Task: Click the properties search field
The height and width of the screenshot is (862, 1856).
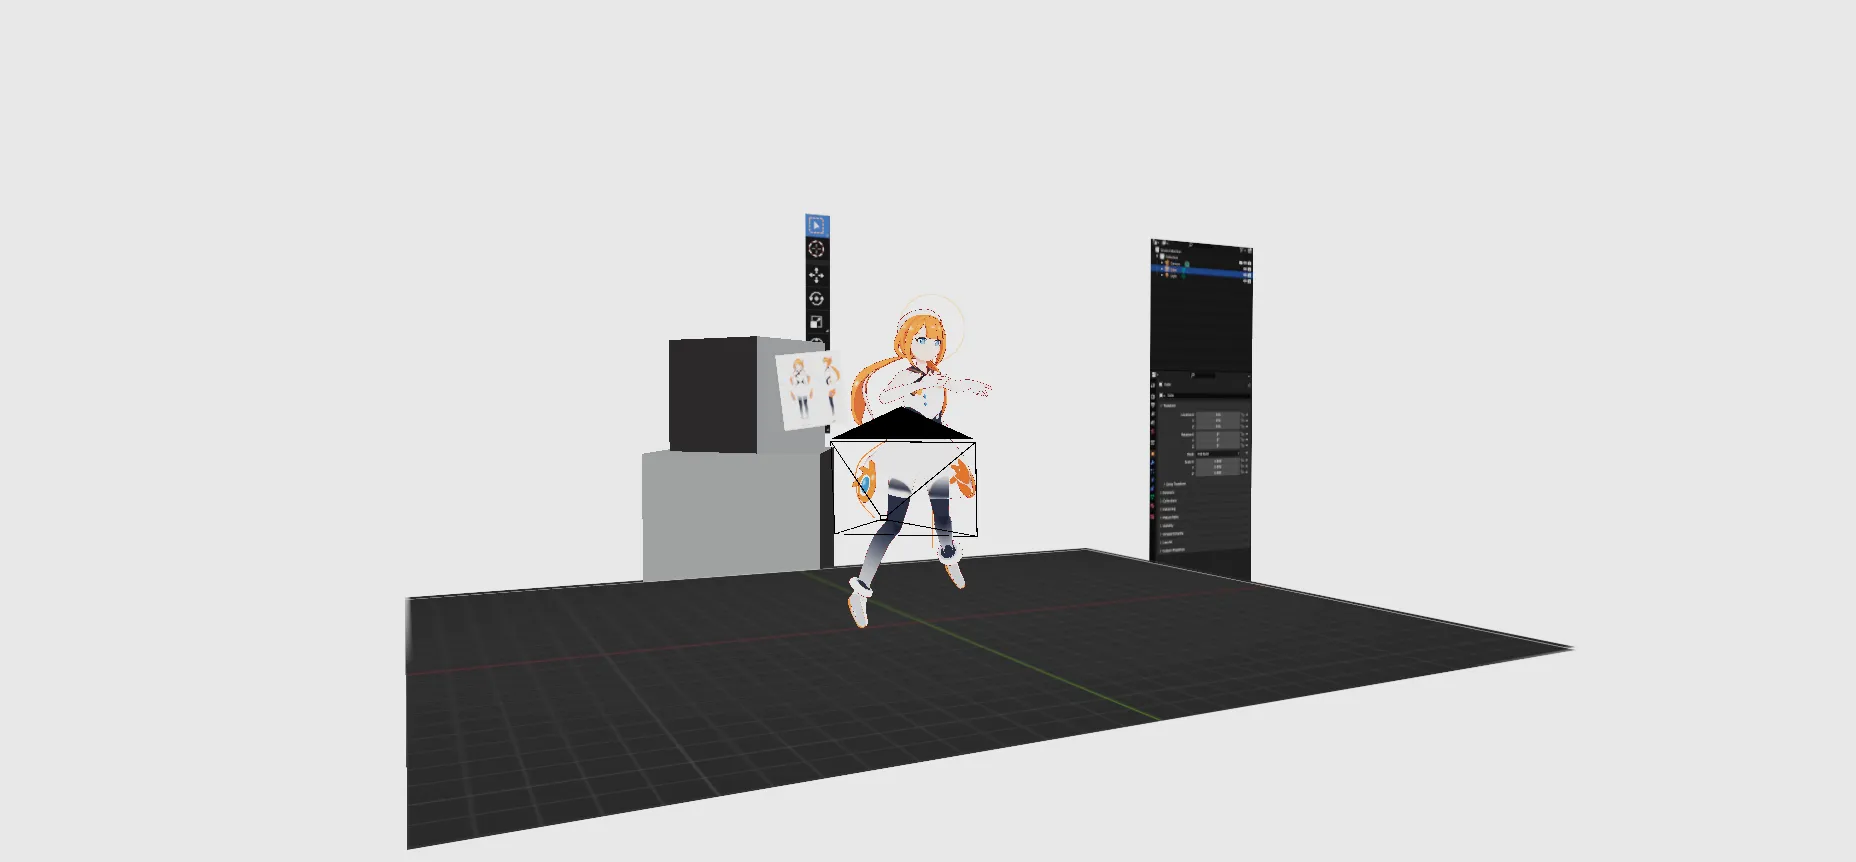Action: point(1203,375)
